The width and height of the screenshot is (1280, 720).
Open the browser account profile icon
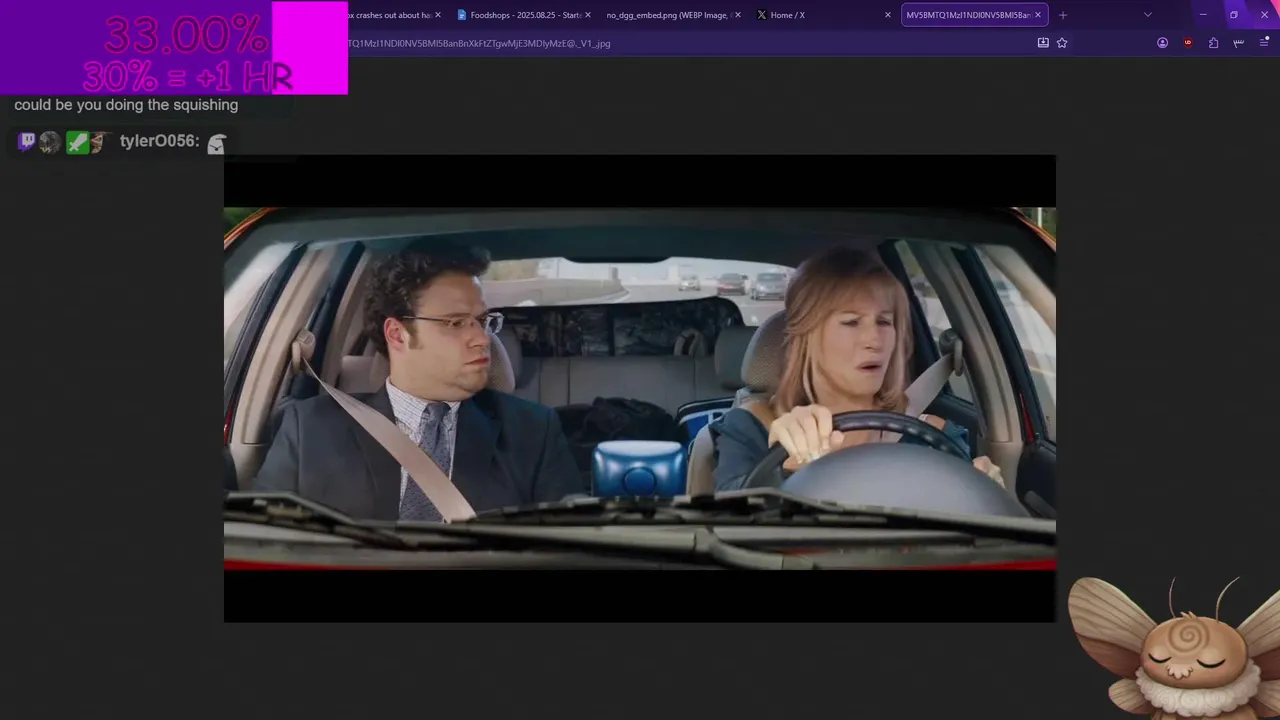(x=1162, y=43)
